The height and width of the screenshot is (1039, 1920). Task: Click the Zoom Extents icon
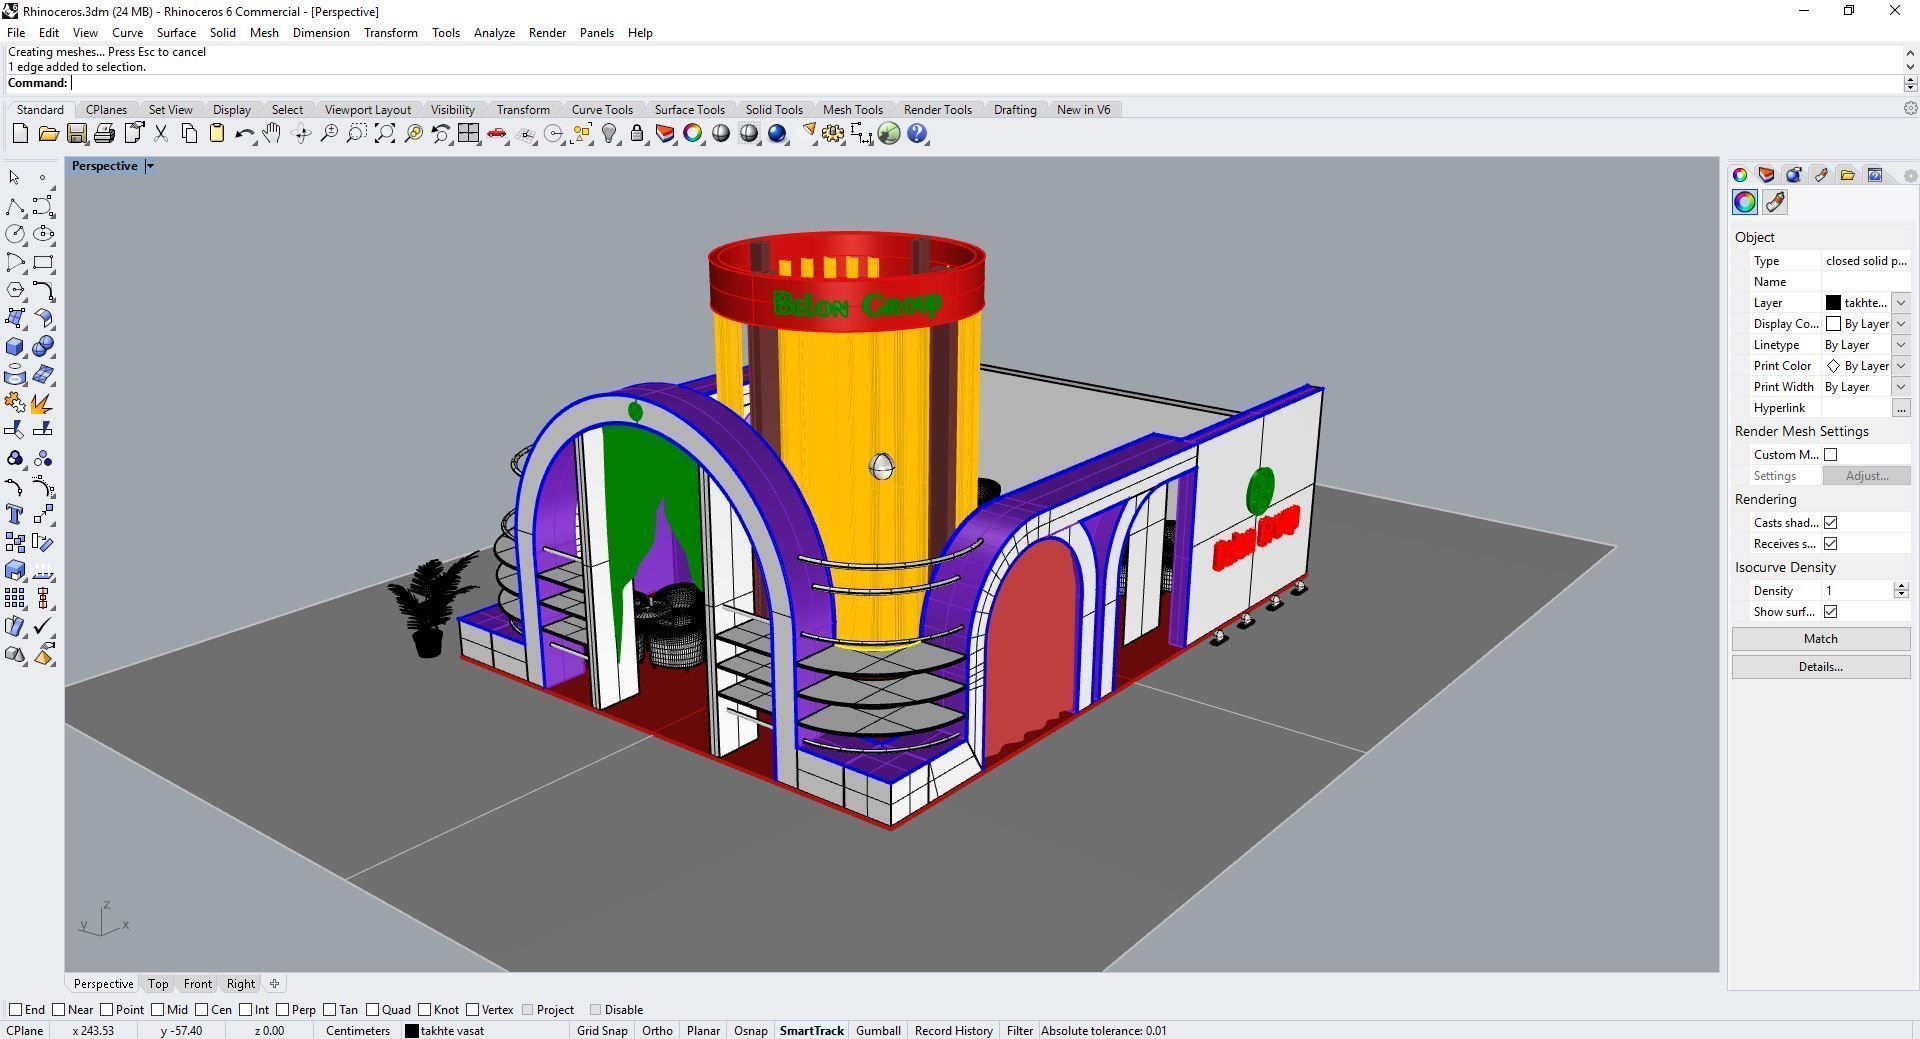tap(385, 133)
